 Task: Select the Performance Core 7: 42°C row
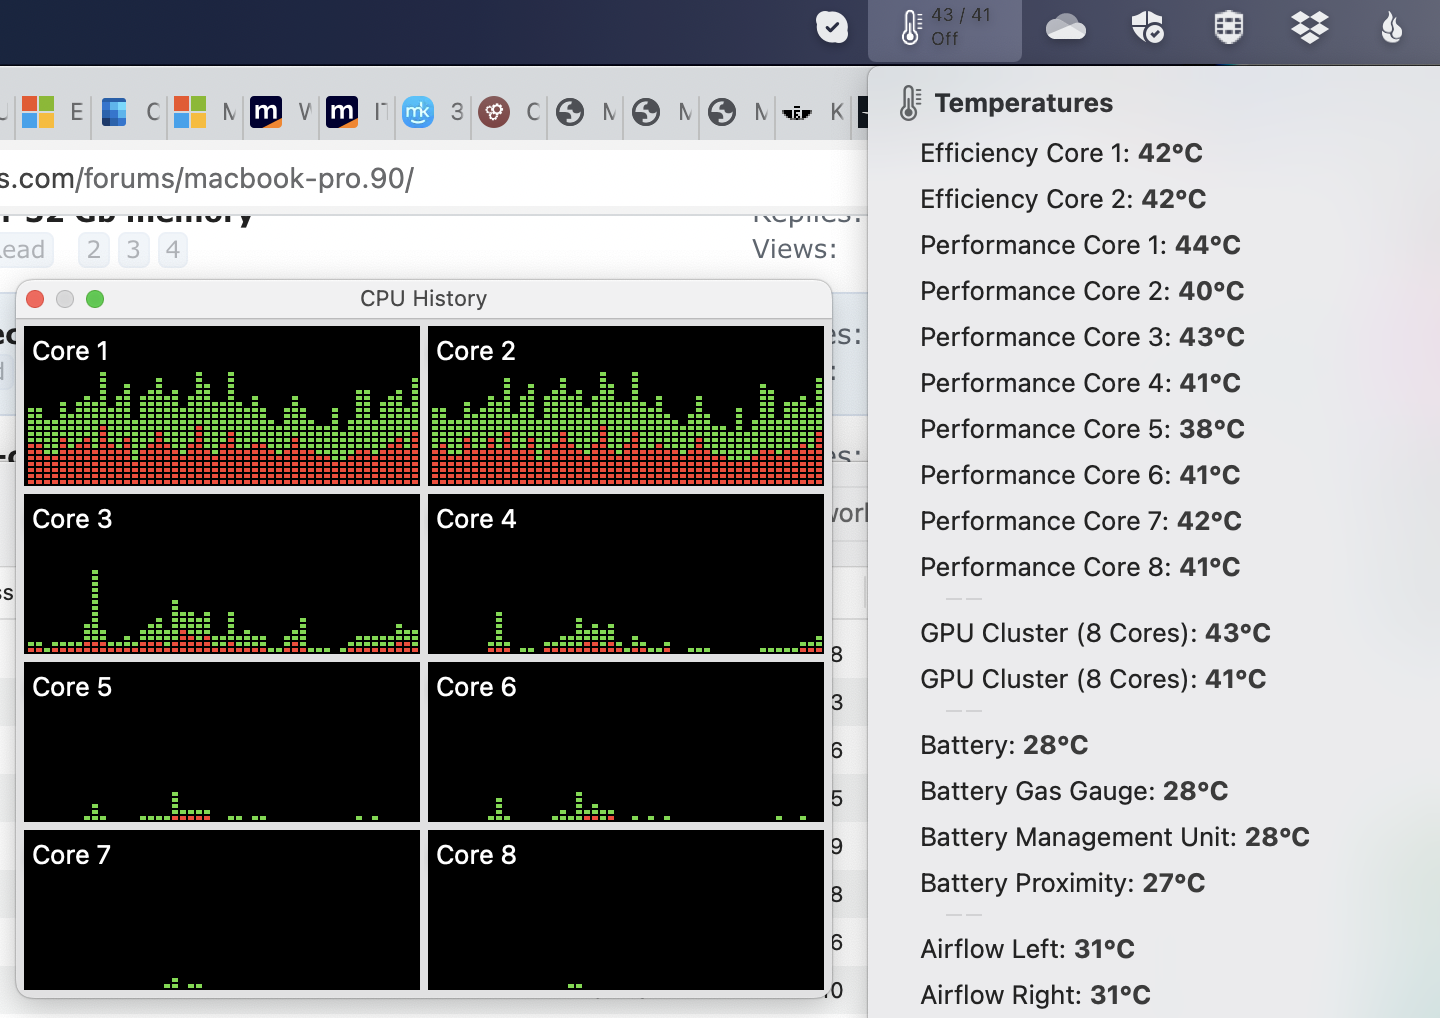point(1154,521)
